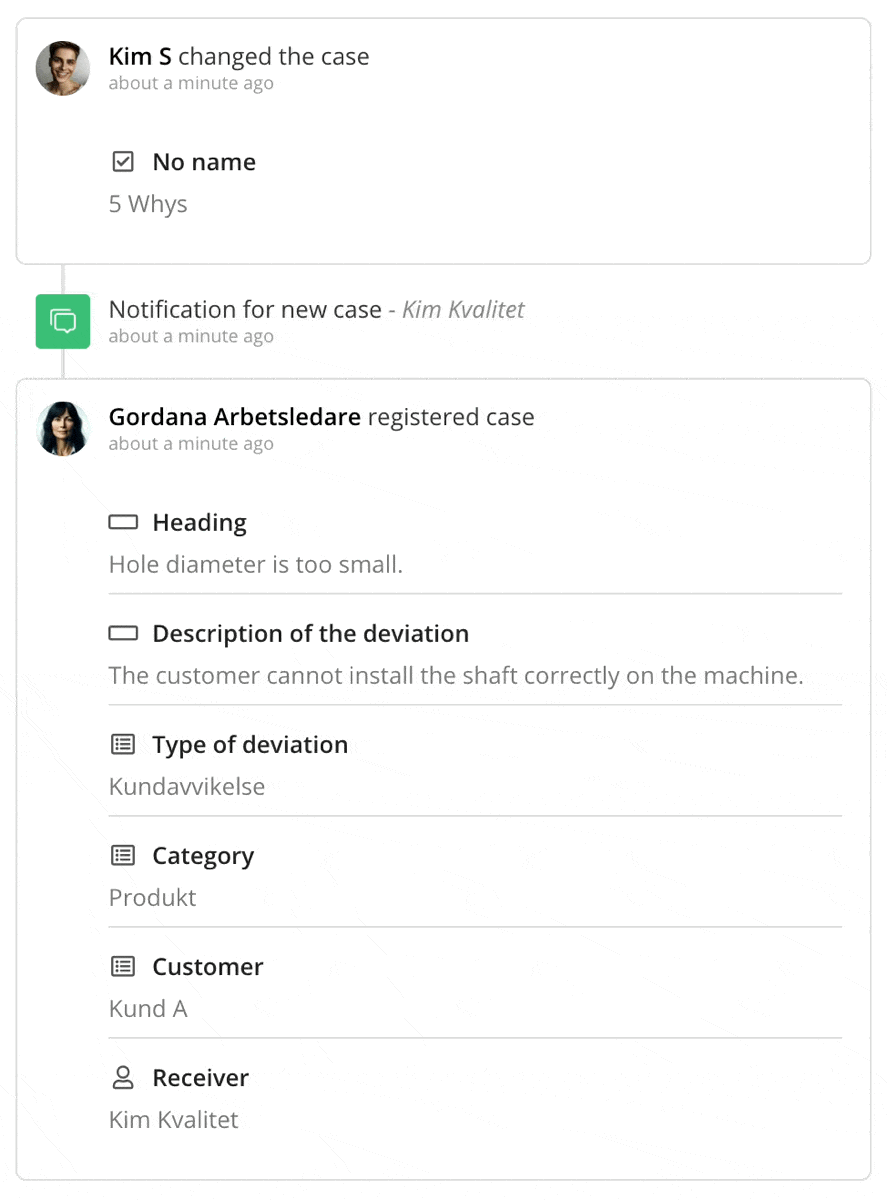This screenshot has width=887, height=1200.
Task: Click Gordana Arbetsledare profile avatar
Action: pos(63,429)
